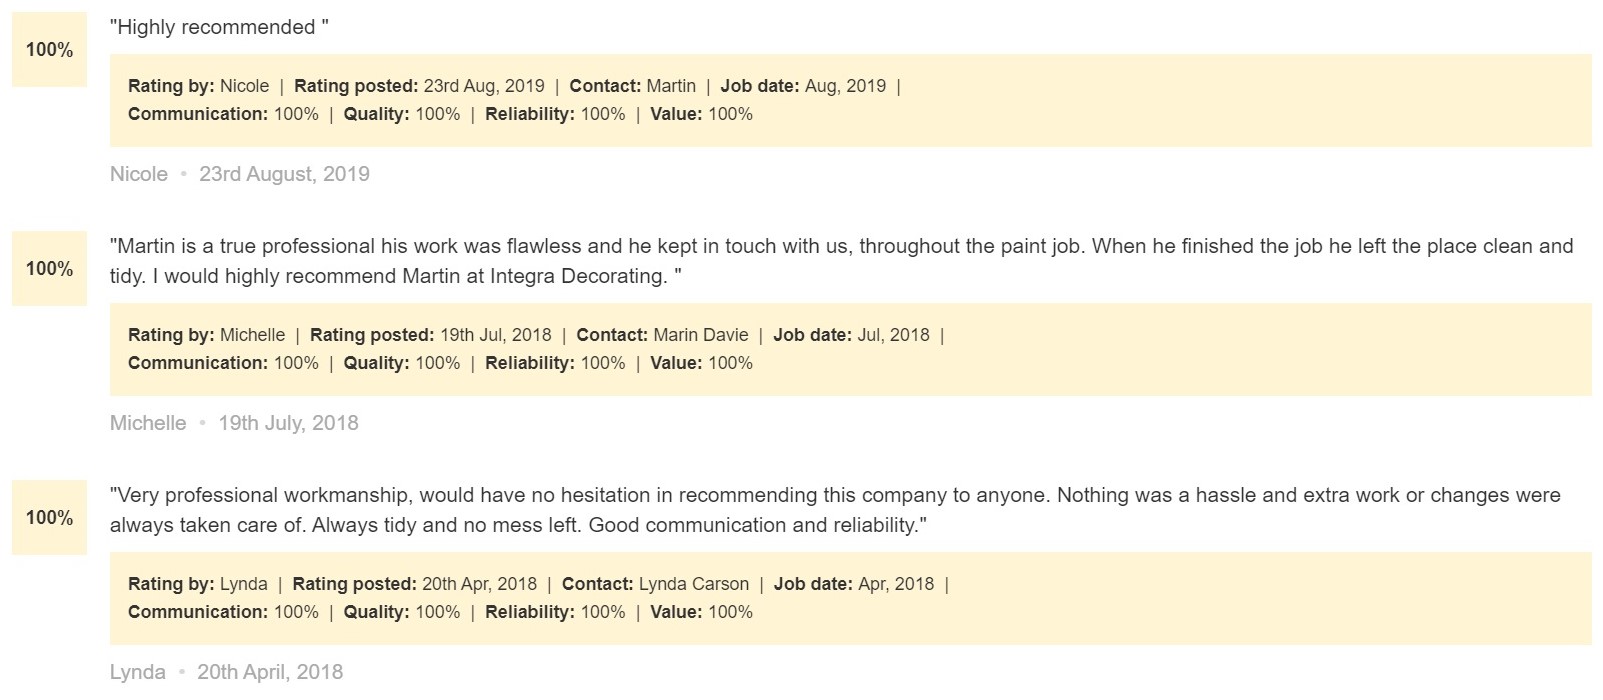
Task: Click 'Value: 100%' in Michelle's details box
Action: 701,363
